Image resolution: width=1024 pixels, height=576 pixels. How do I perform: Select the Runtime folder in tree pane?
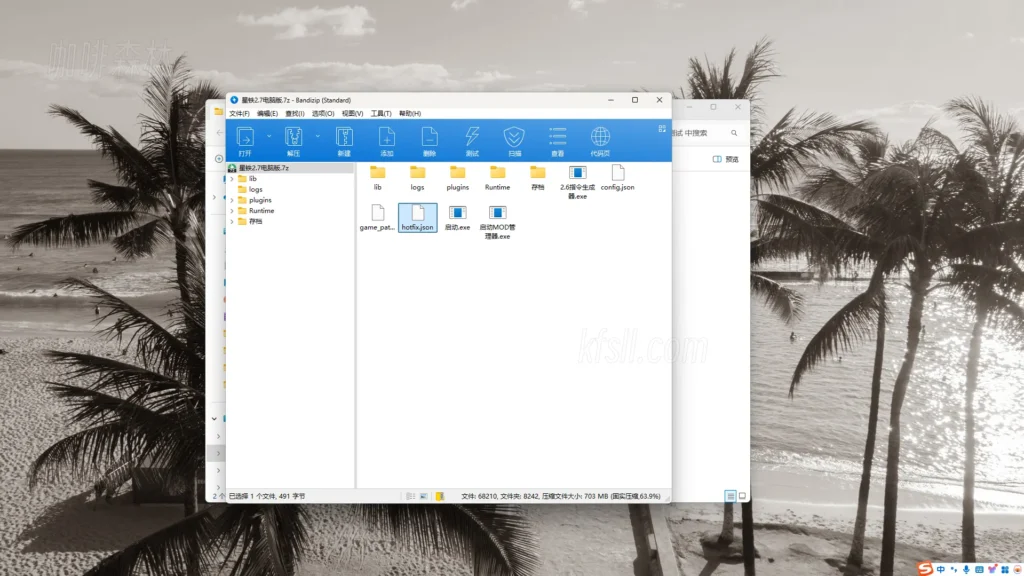pos(261,211)
